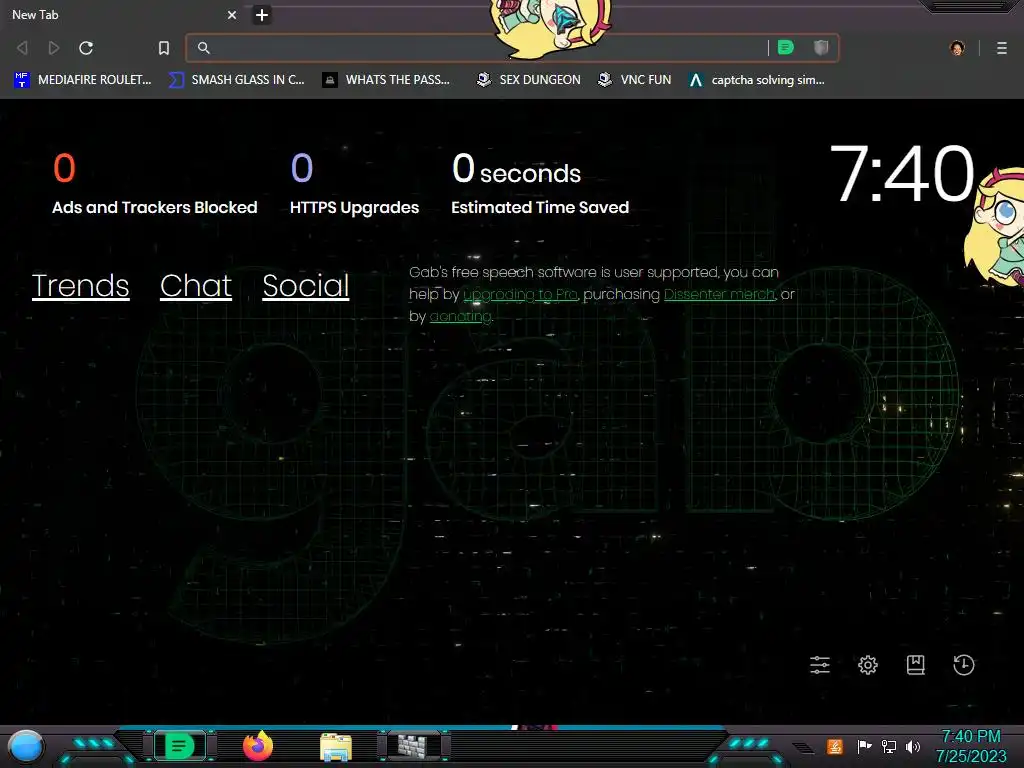Image resolution: width=1024 pixels, height=768 pixels.
Task: Open the Start orb button
Action: tap(26, 747)
